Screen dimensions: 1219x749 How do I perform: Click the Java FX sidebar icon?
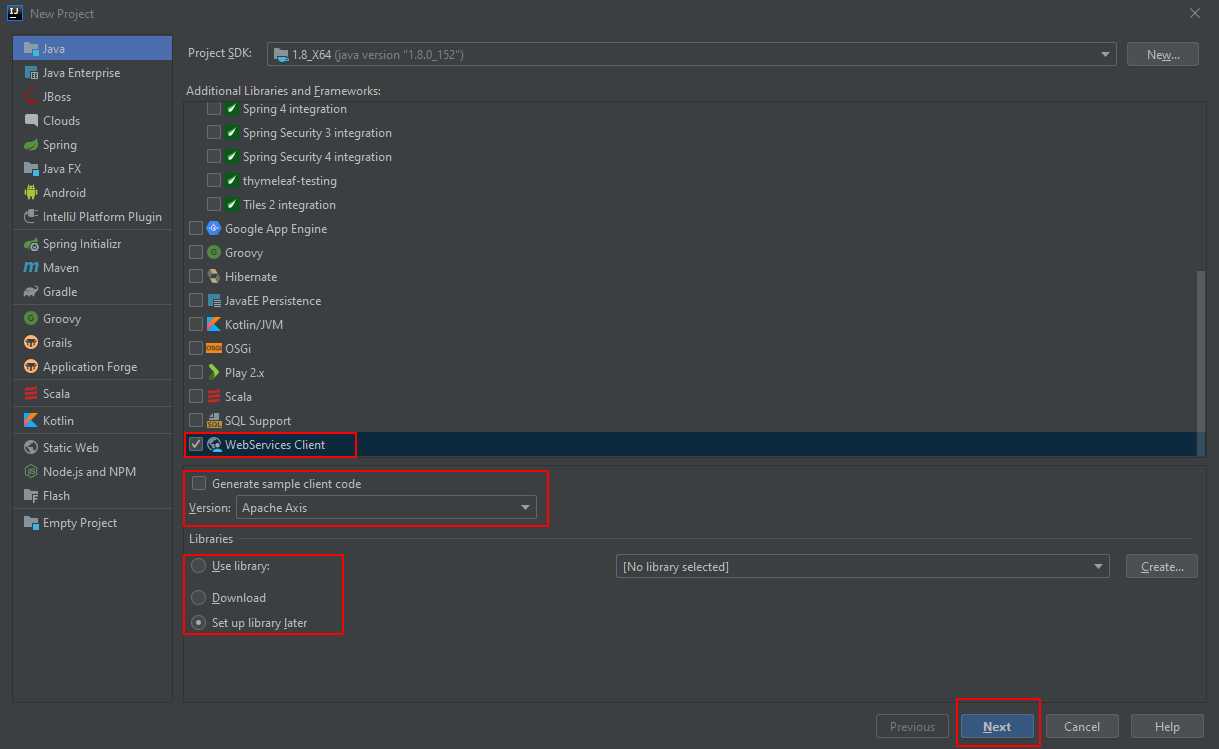coord(31,168)
